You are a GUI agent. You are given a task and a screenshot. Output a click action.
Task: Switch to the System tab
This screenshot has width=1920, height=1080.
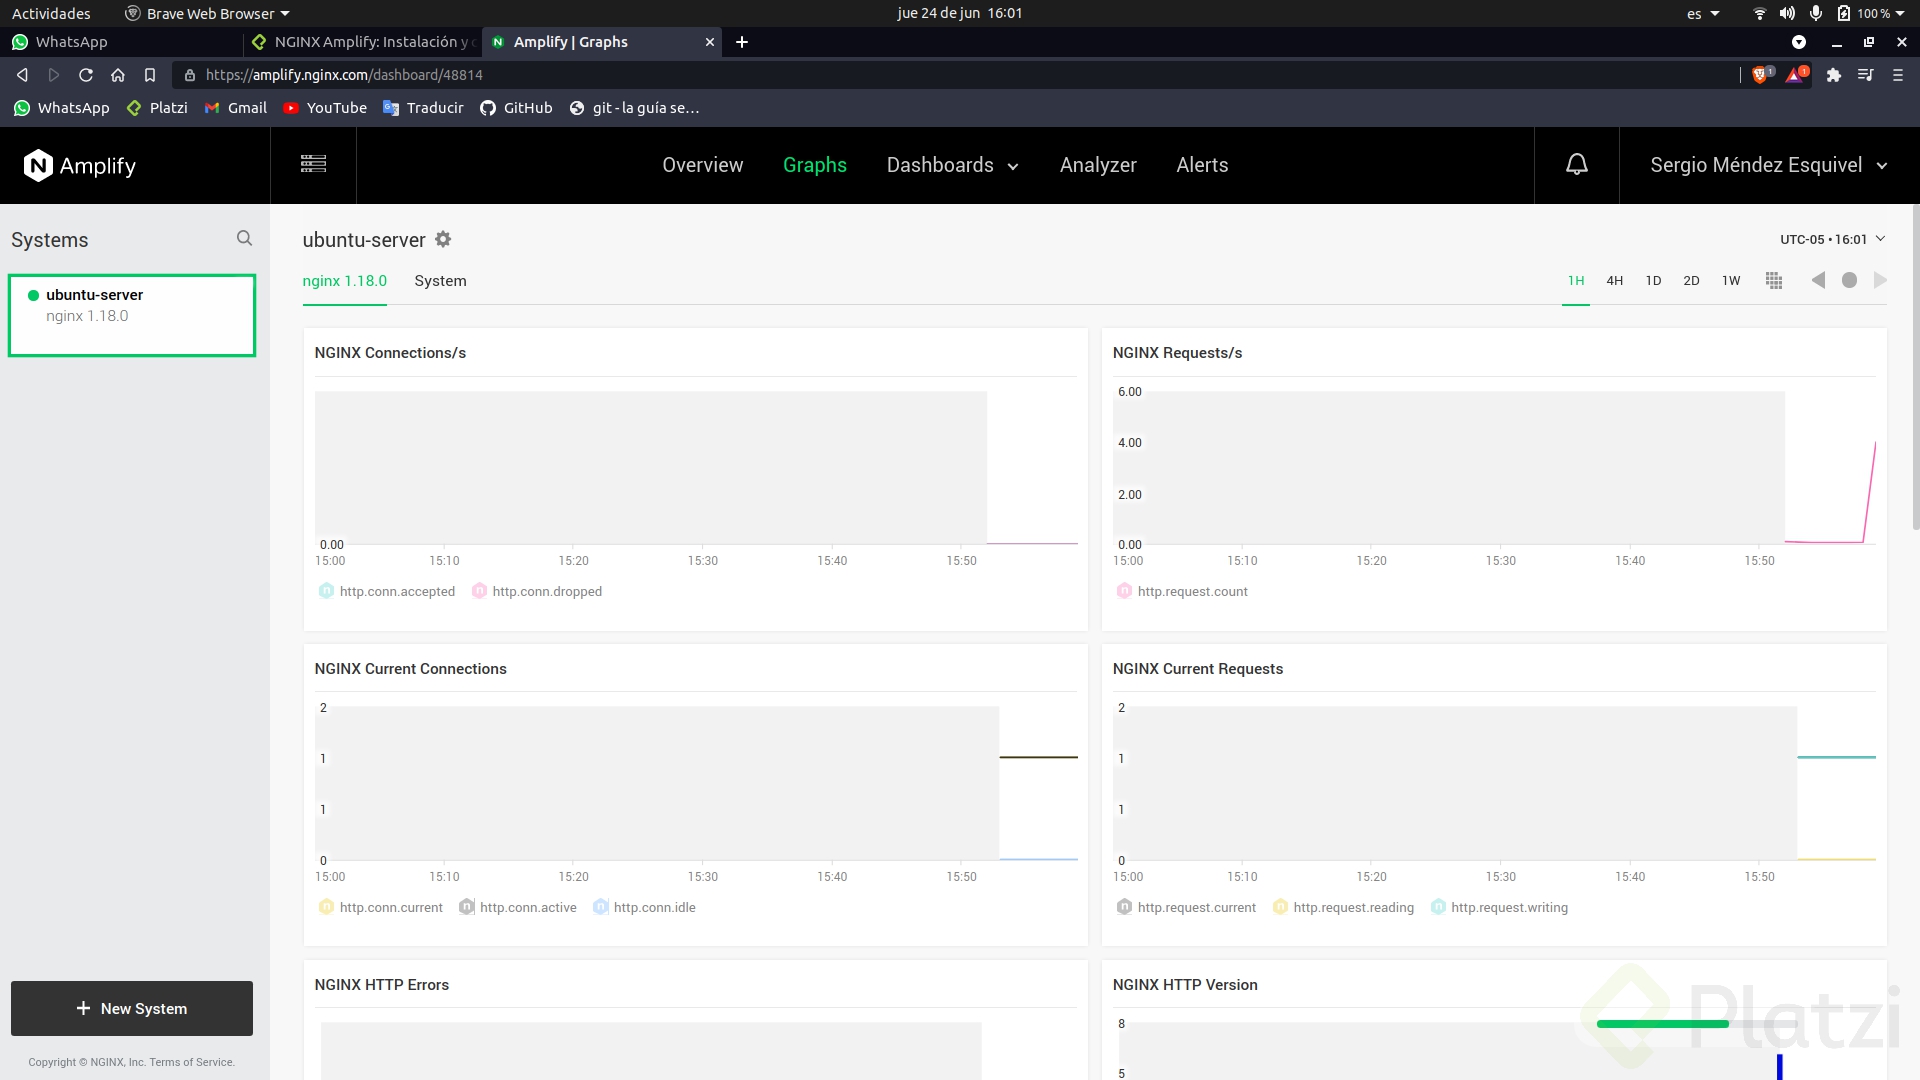(x=440, y=281)
